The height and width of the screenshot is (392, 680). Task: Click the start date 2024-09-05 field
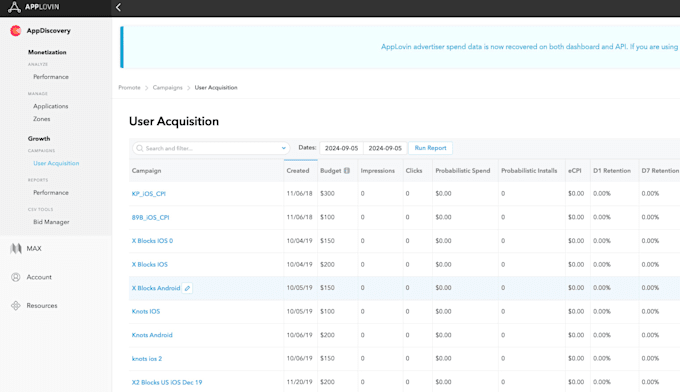tap(342, 148)
